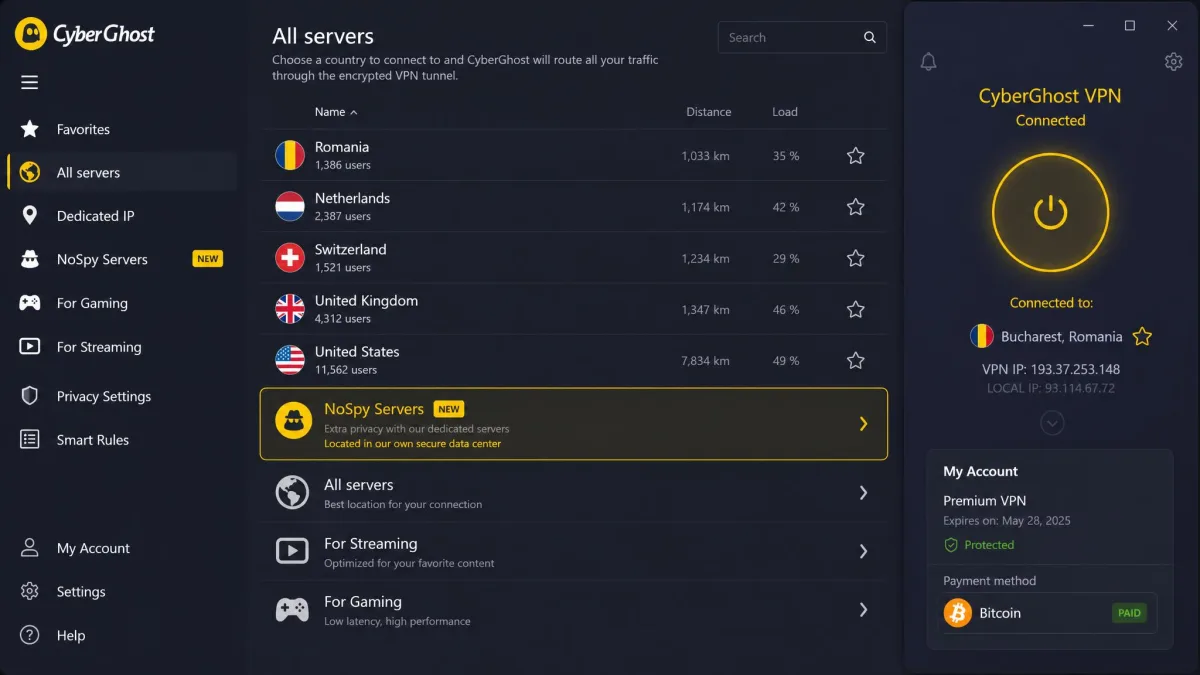1200x675 pixels.
Task: Toggle favorite star for Romania
Action: (x=856, y=156)
